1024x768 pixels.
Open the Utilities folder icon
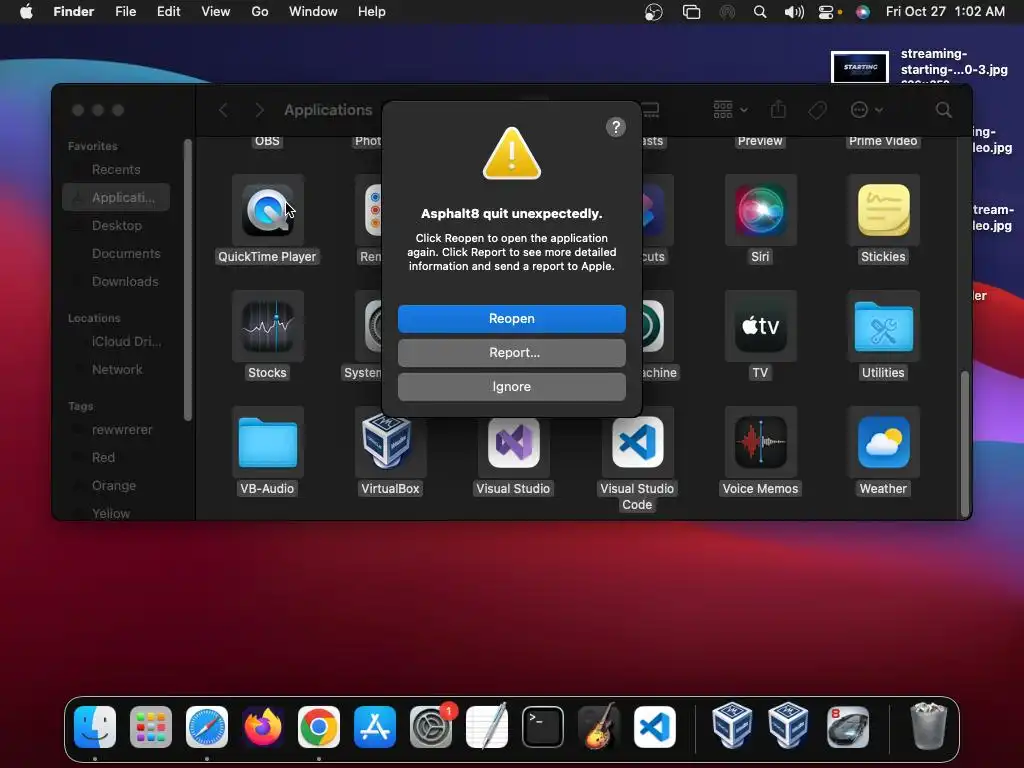click(x=883, y=326)
